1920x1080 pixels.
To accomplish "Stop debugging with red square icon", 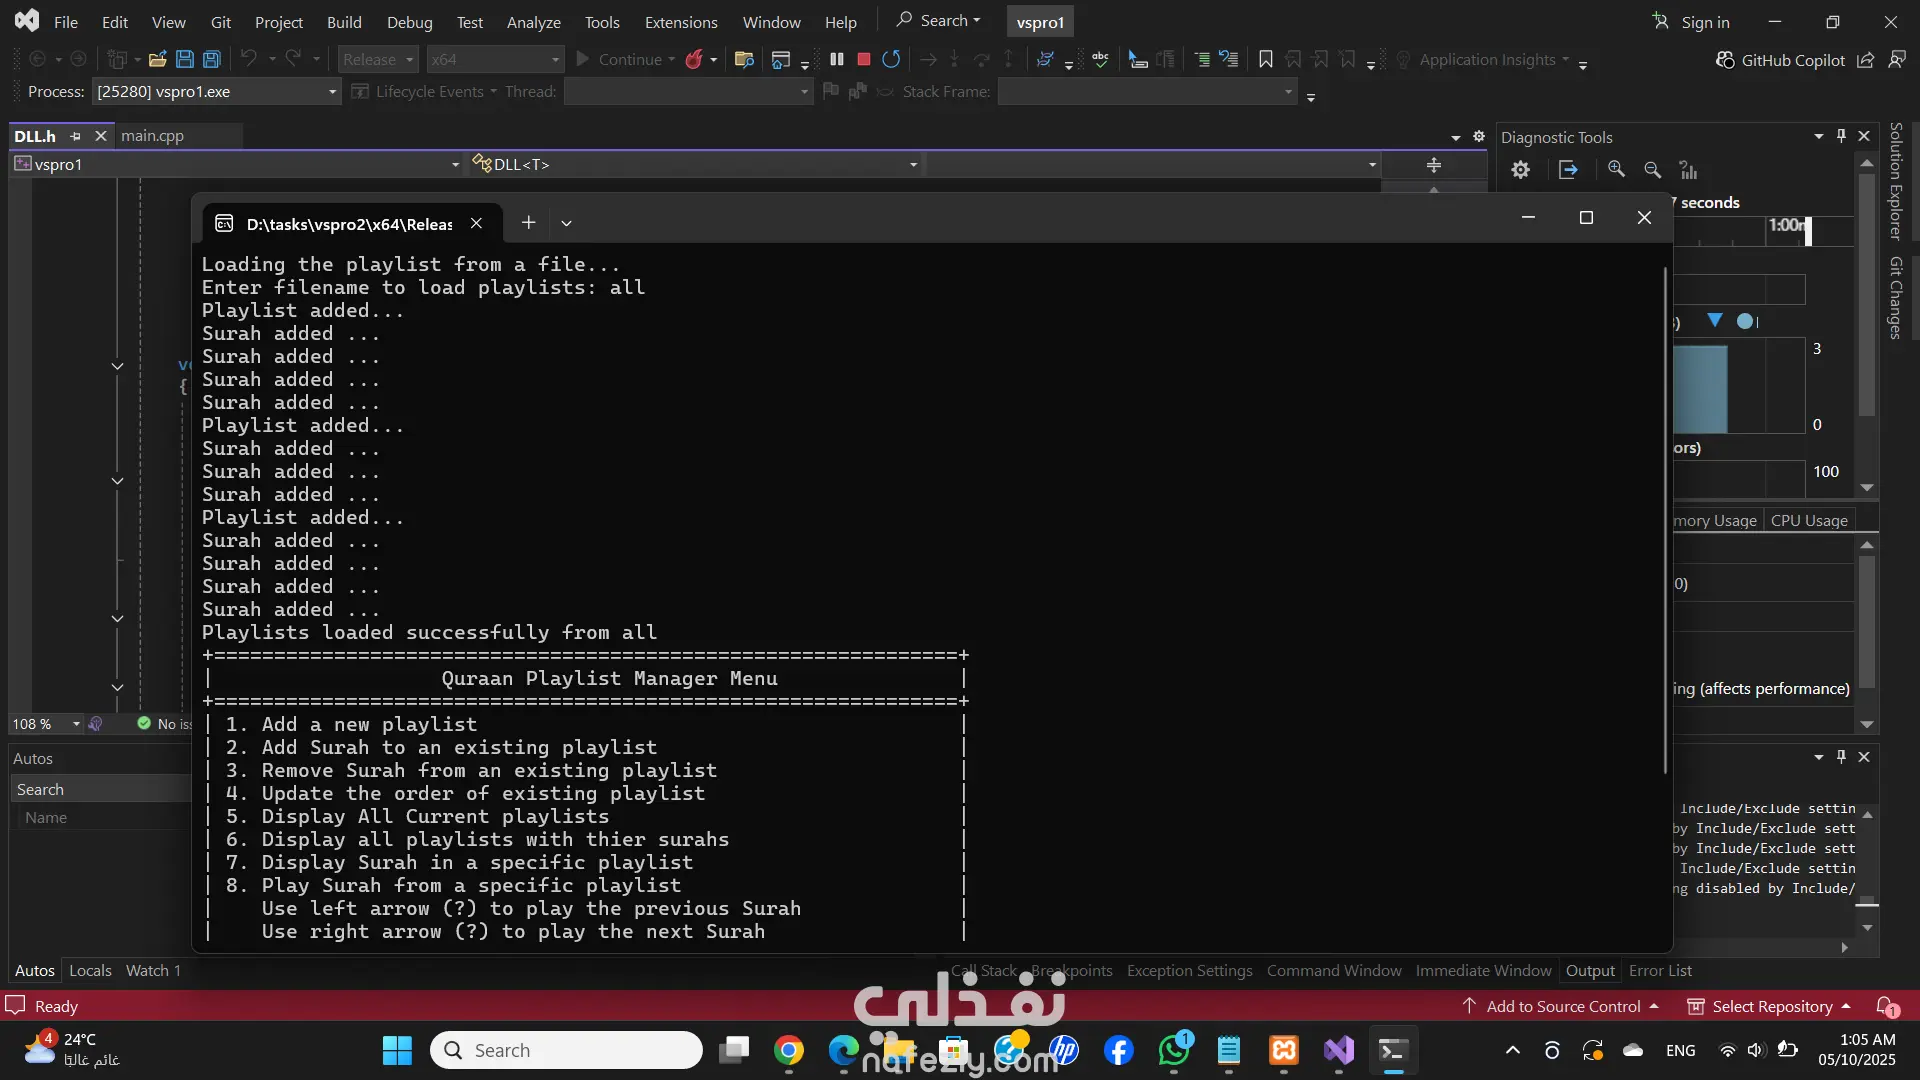I will pos(864,60).
